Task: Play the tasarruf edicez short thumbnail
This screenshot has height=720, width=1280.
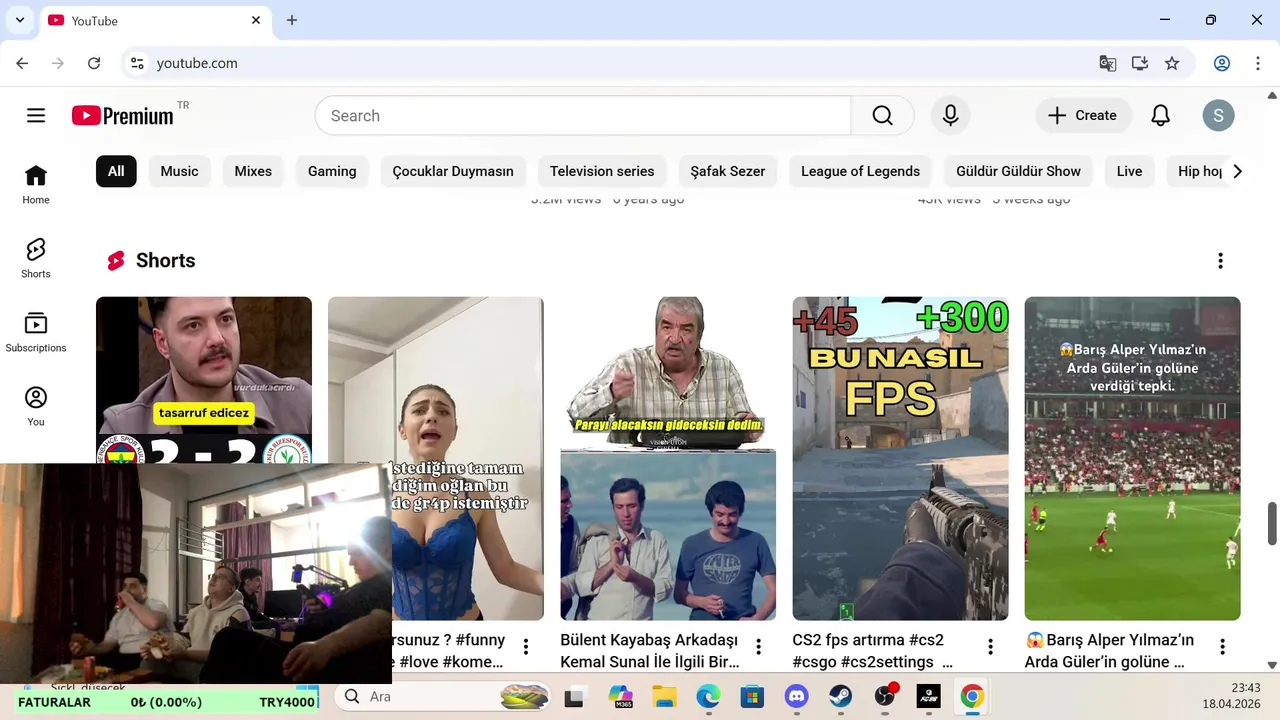Action: click(x=204, y=380)
